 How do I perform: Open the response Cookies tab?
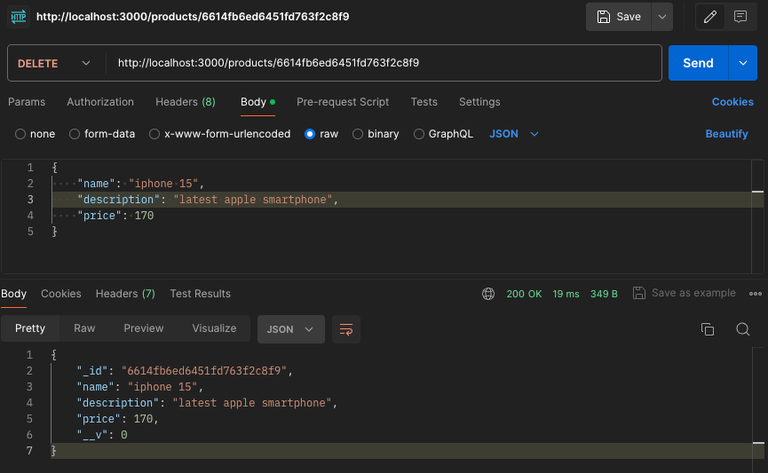click(x=61, y=294)
